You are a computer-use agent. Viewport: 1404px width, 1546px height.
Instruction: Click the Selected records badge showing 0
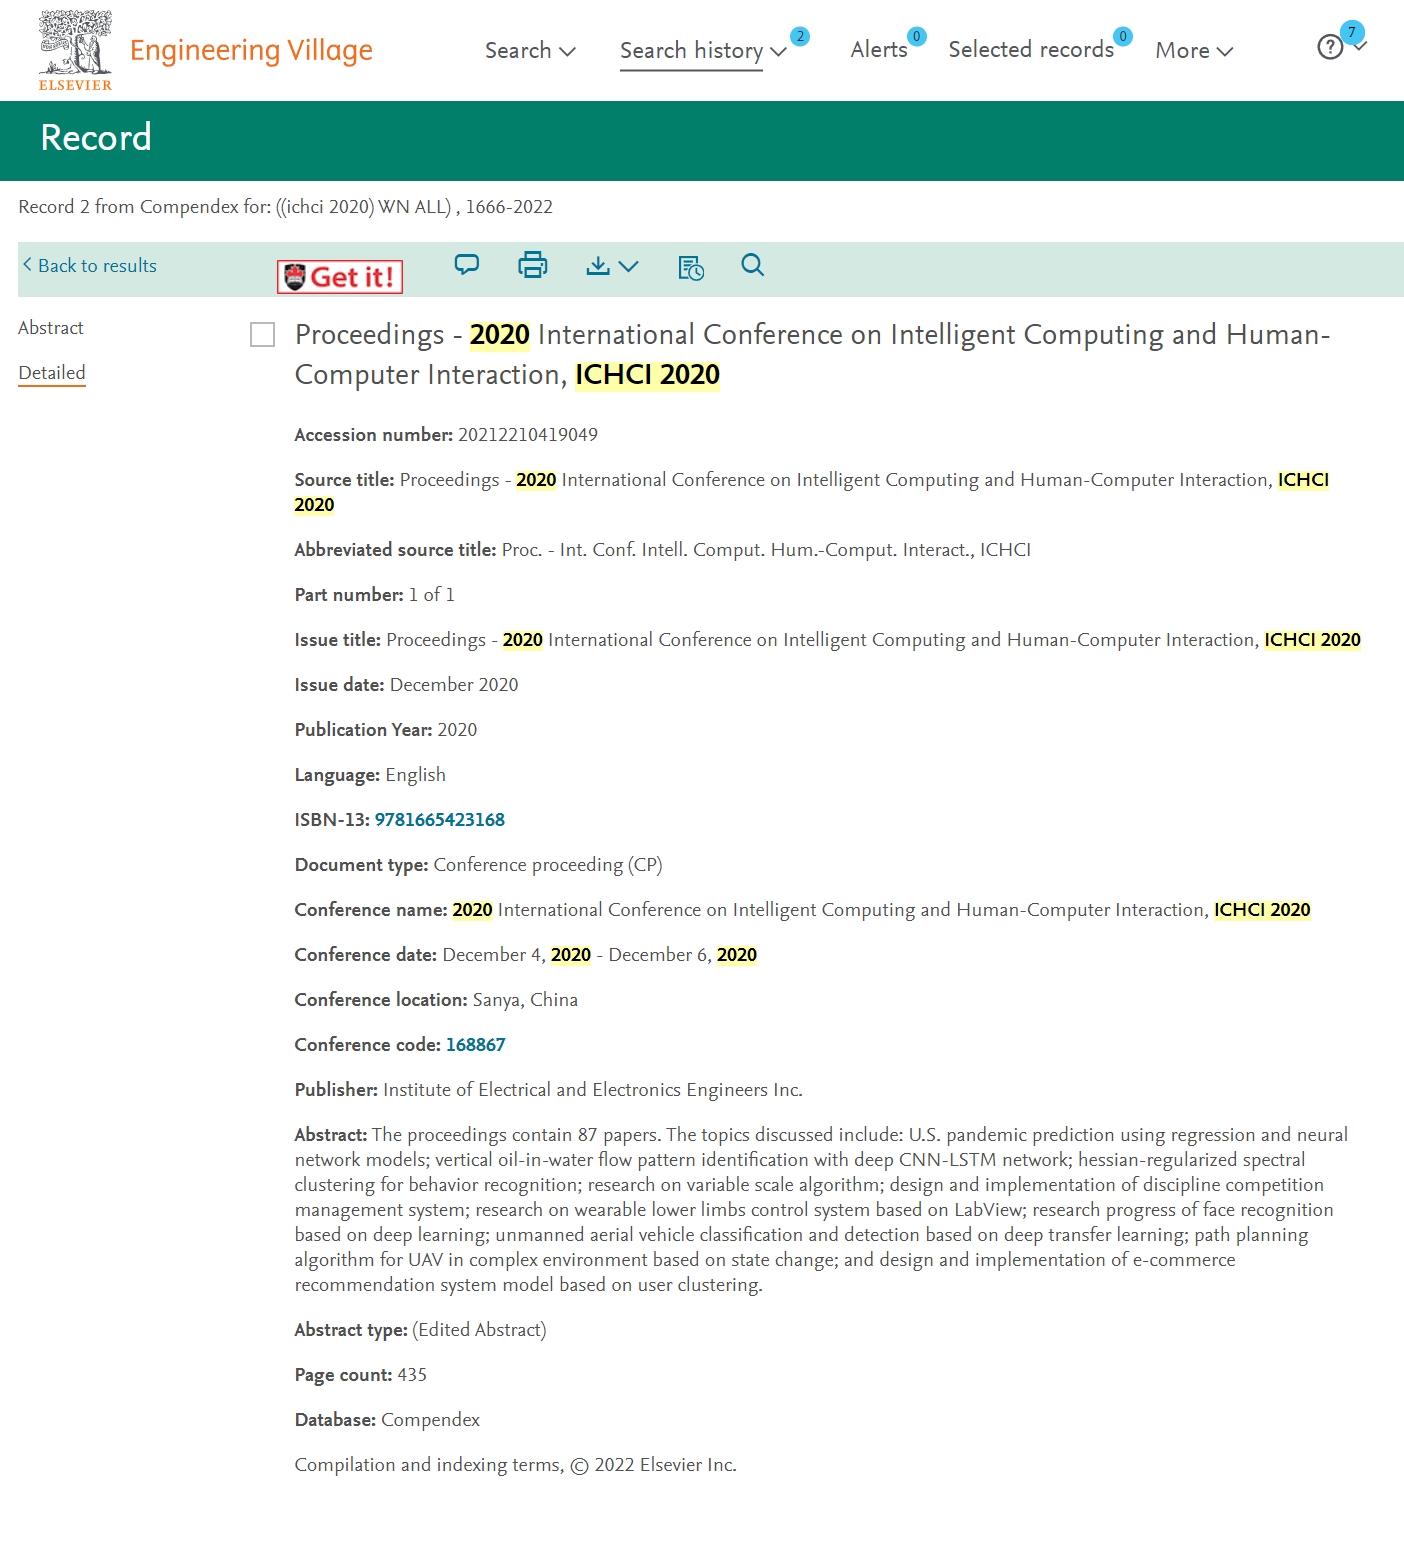pyautogui.click(x=1123, y=36)
